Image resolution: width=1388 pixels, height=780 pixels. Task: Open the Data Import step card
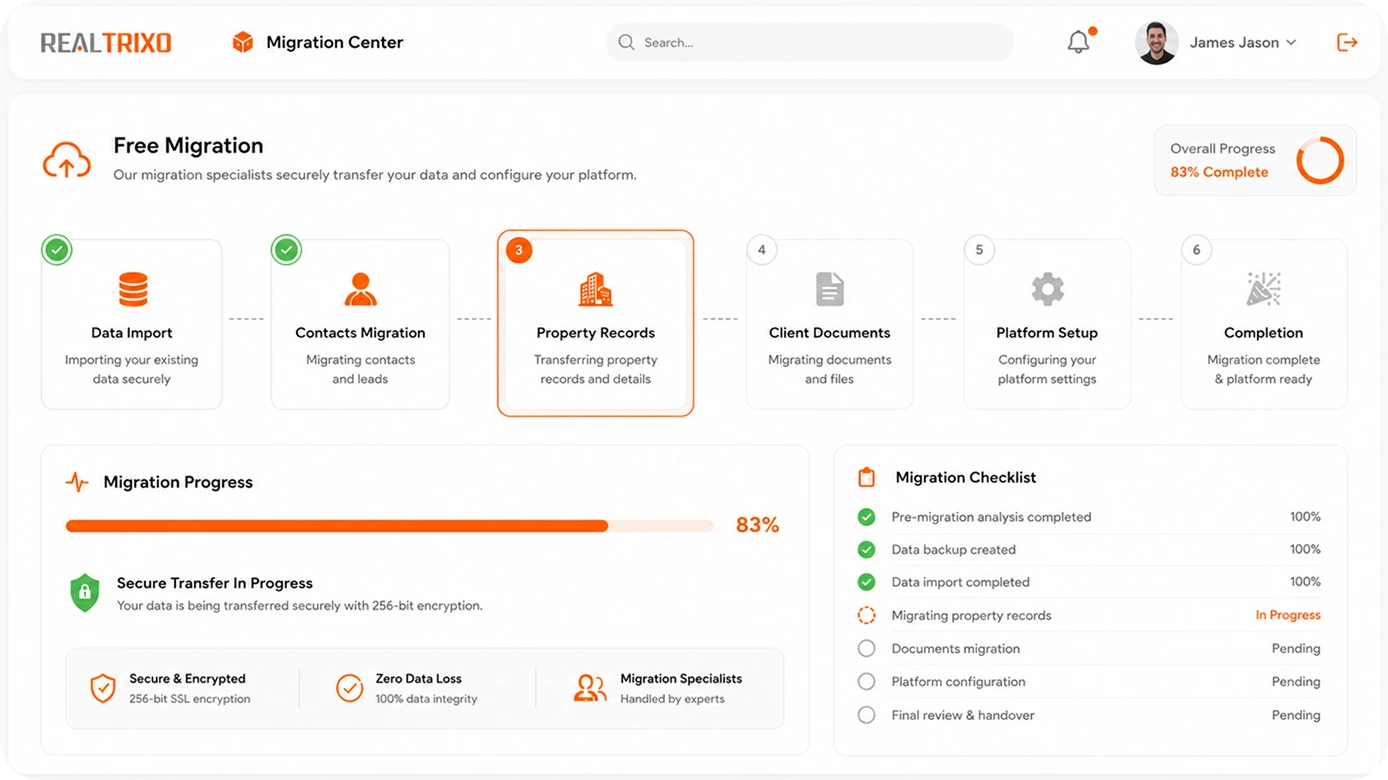tap(132, 324)
